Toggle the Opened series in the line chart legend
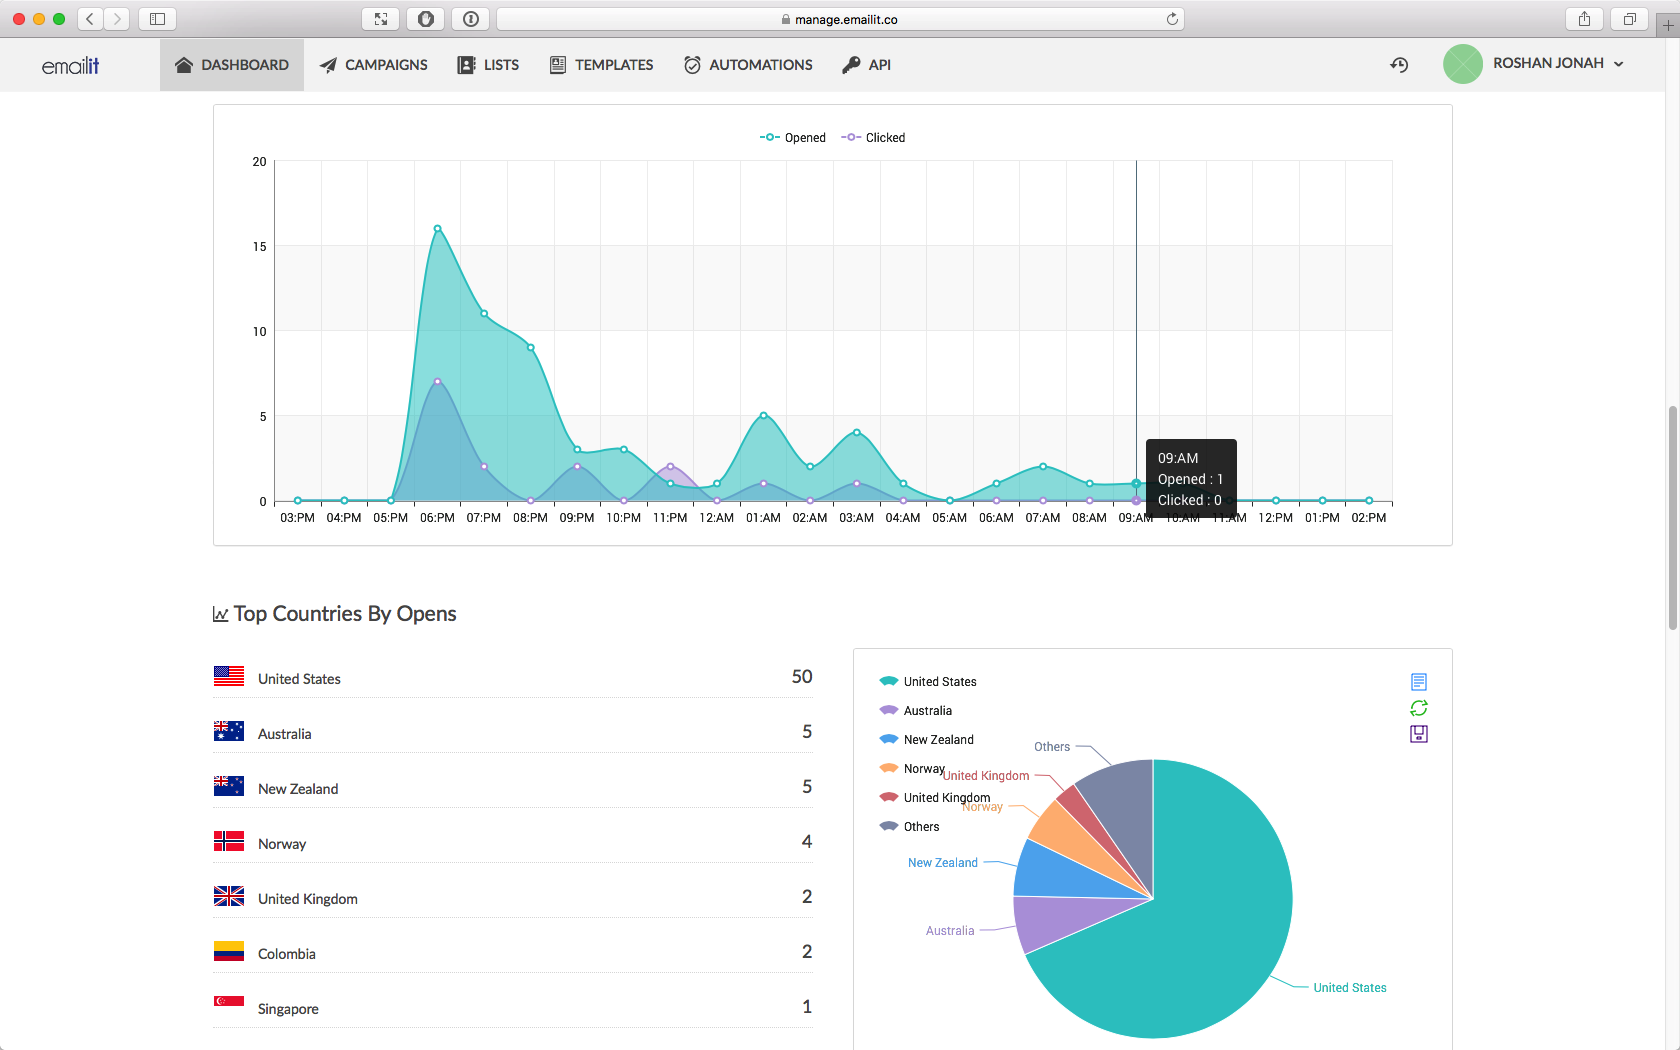1680x1050 pixels. [x=793, y=137]
